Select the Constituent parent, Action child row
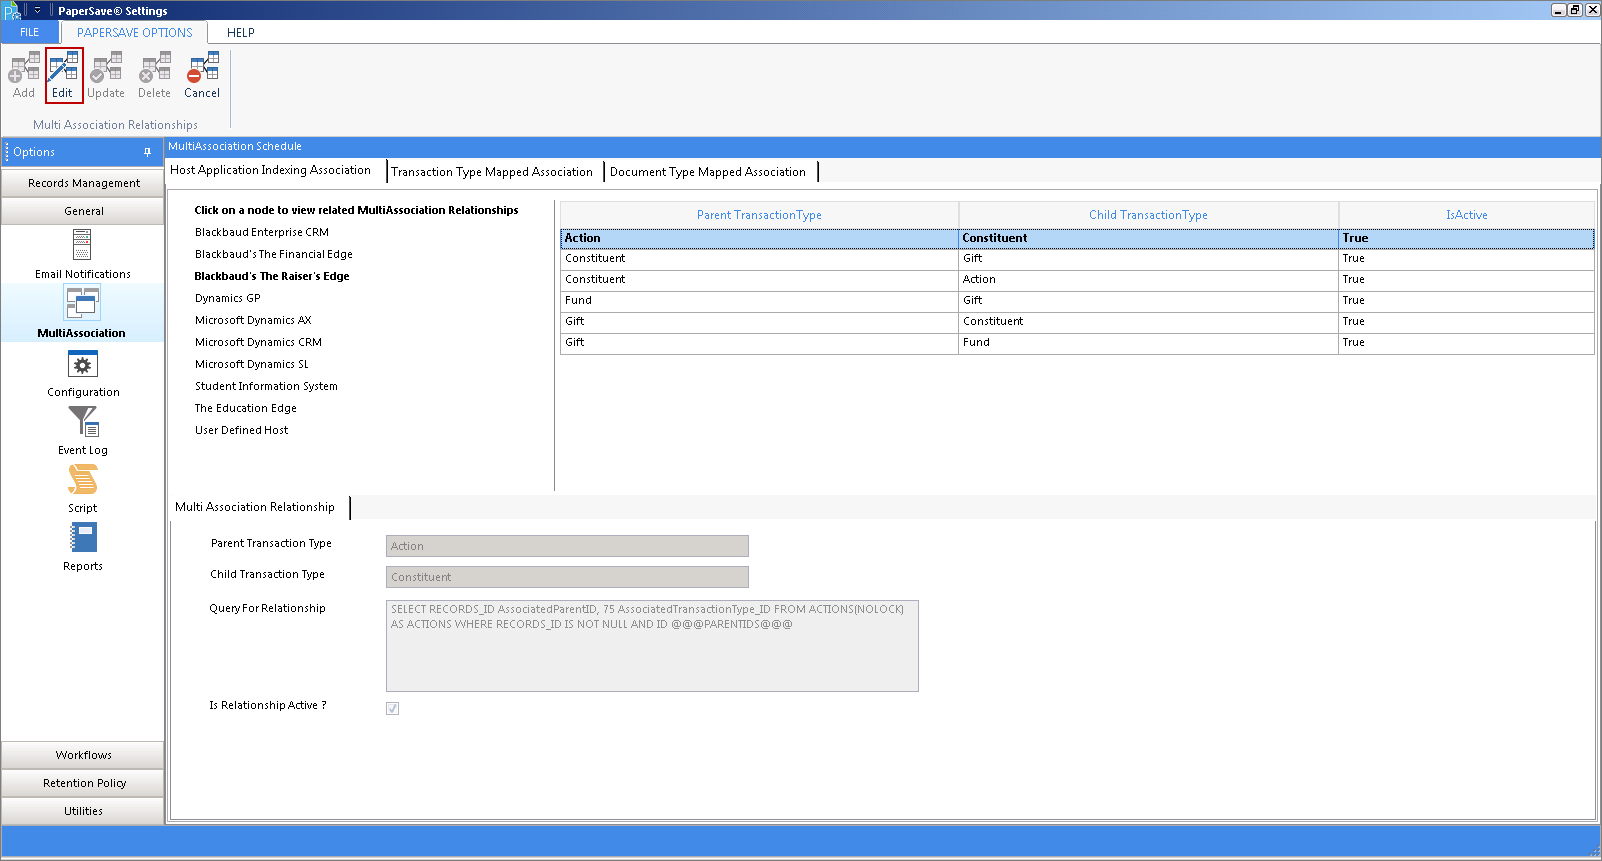This screenshot has height=861, width=1602. pyautogui.click(x=1077, y=280)
